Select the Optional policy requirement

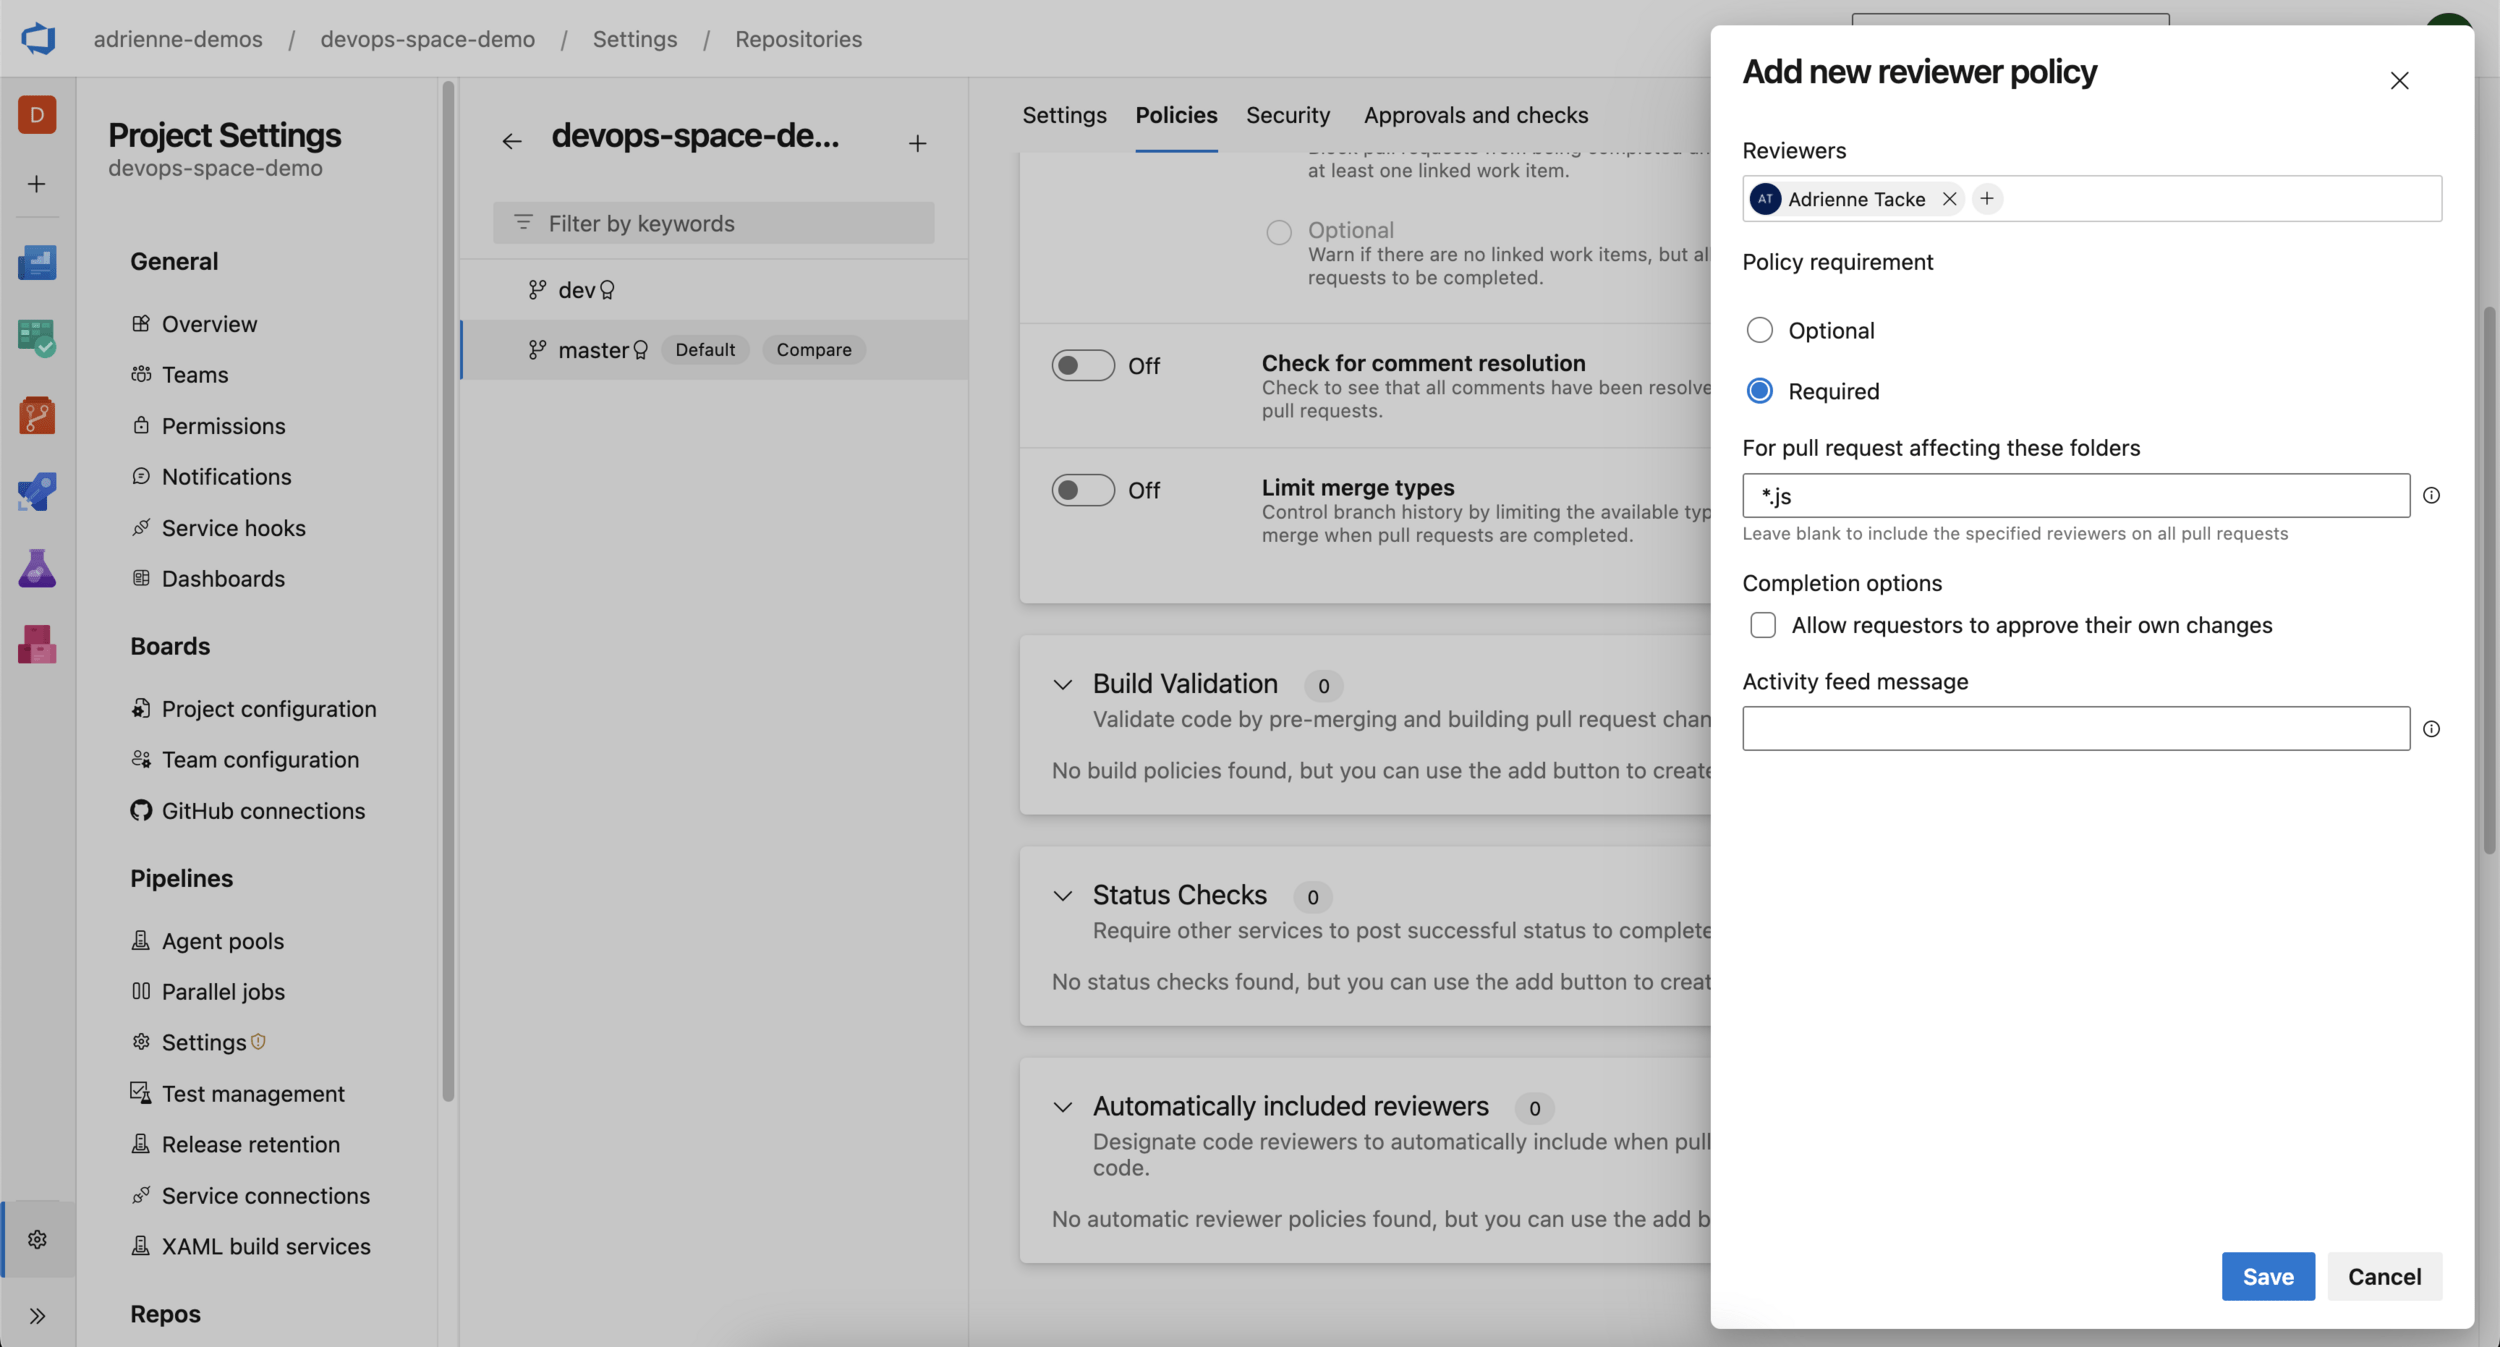point(1759,330)
